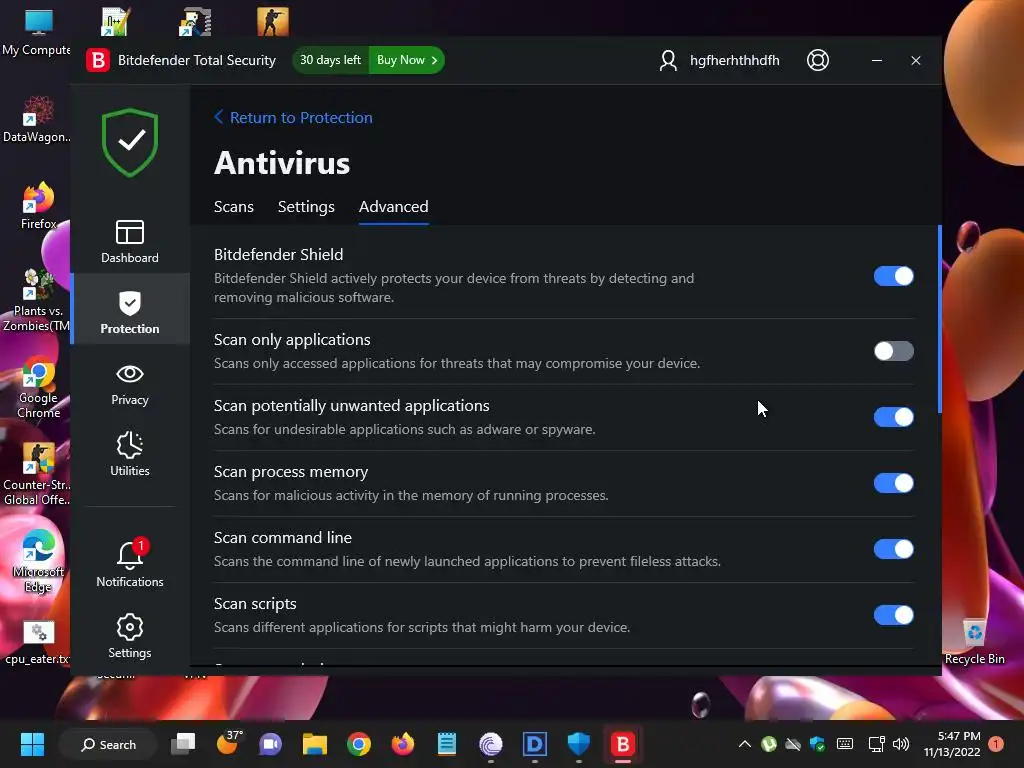This screenshot has width=1024, height=768.
Task: Open Bitdefender Settings gear in sidebar
Action: (x=129, y=635)
